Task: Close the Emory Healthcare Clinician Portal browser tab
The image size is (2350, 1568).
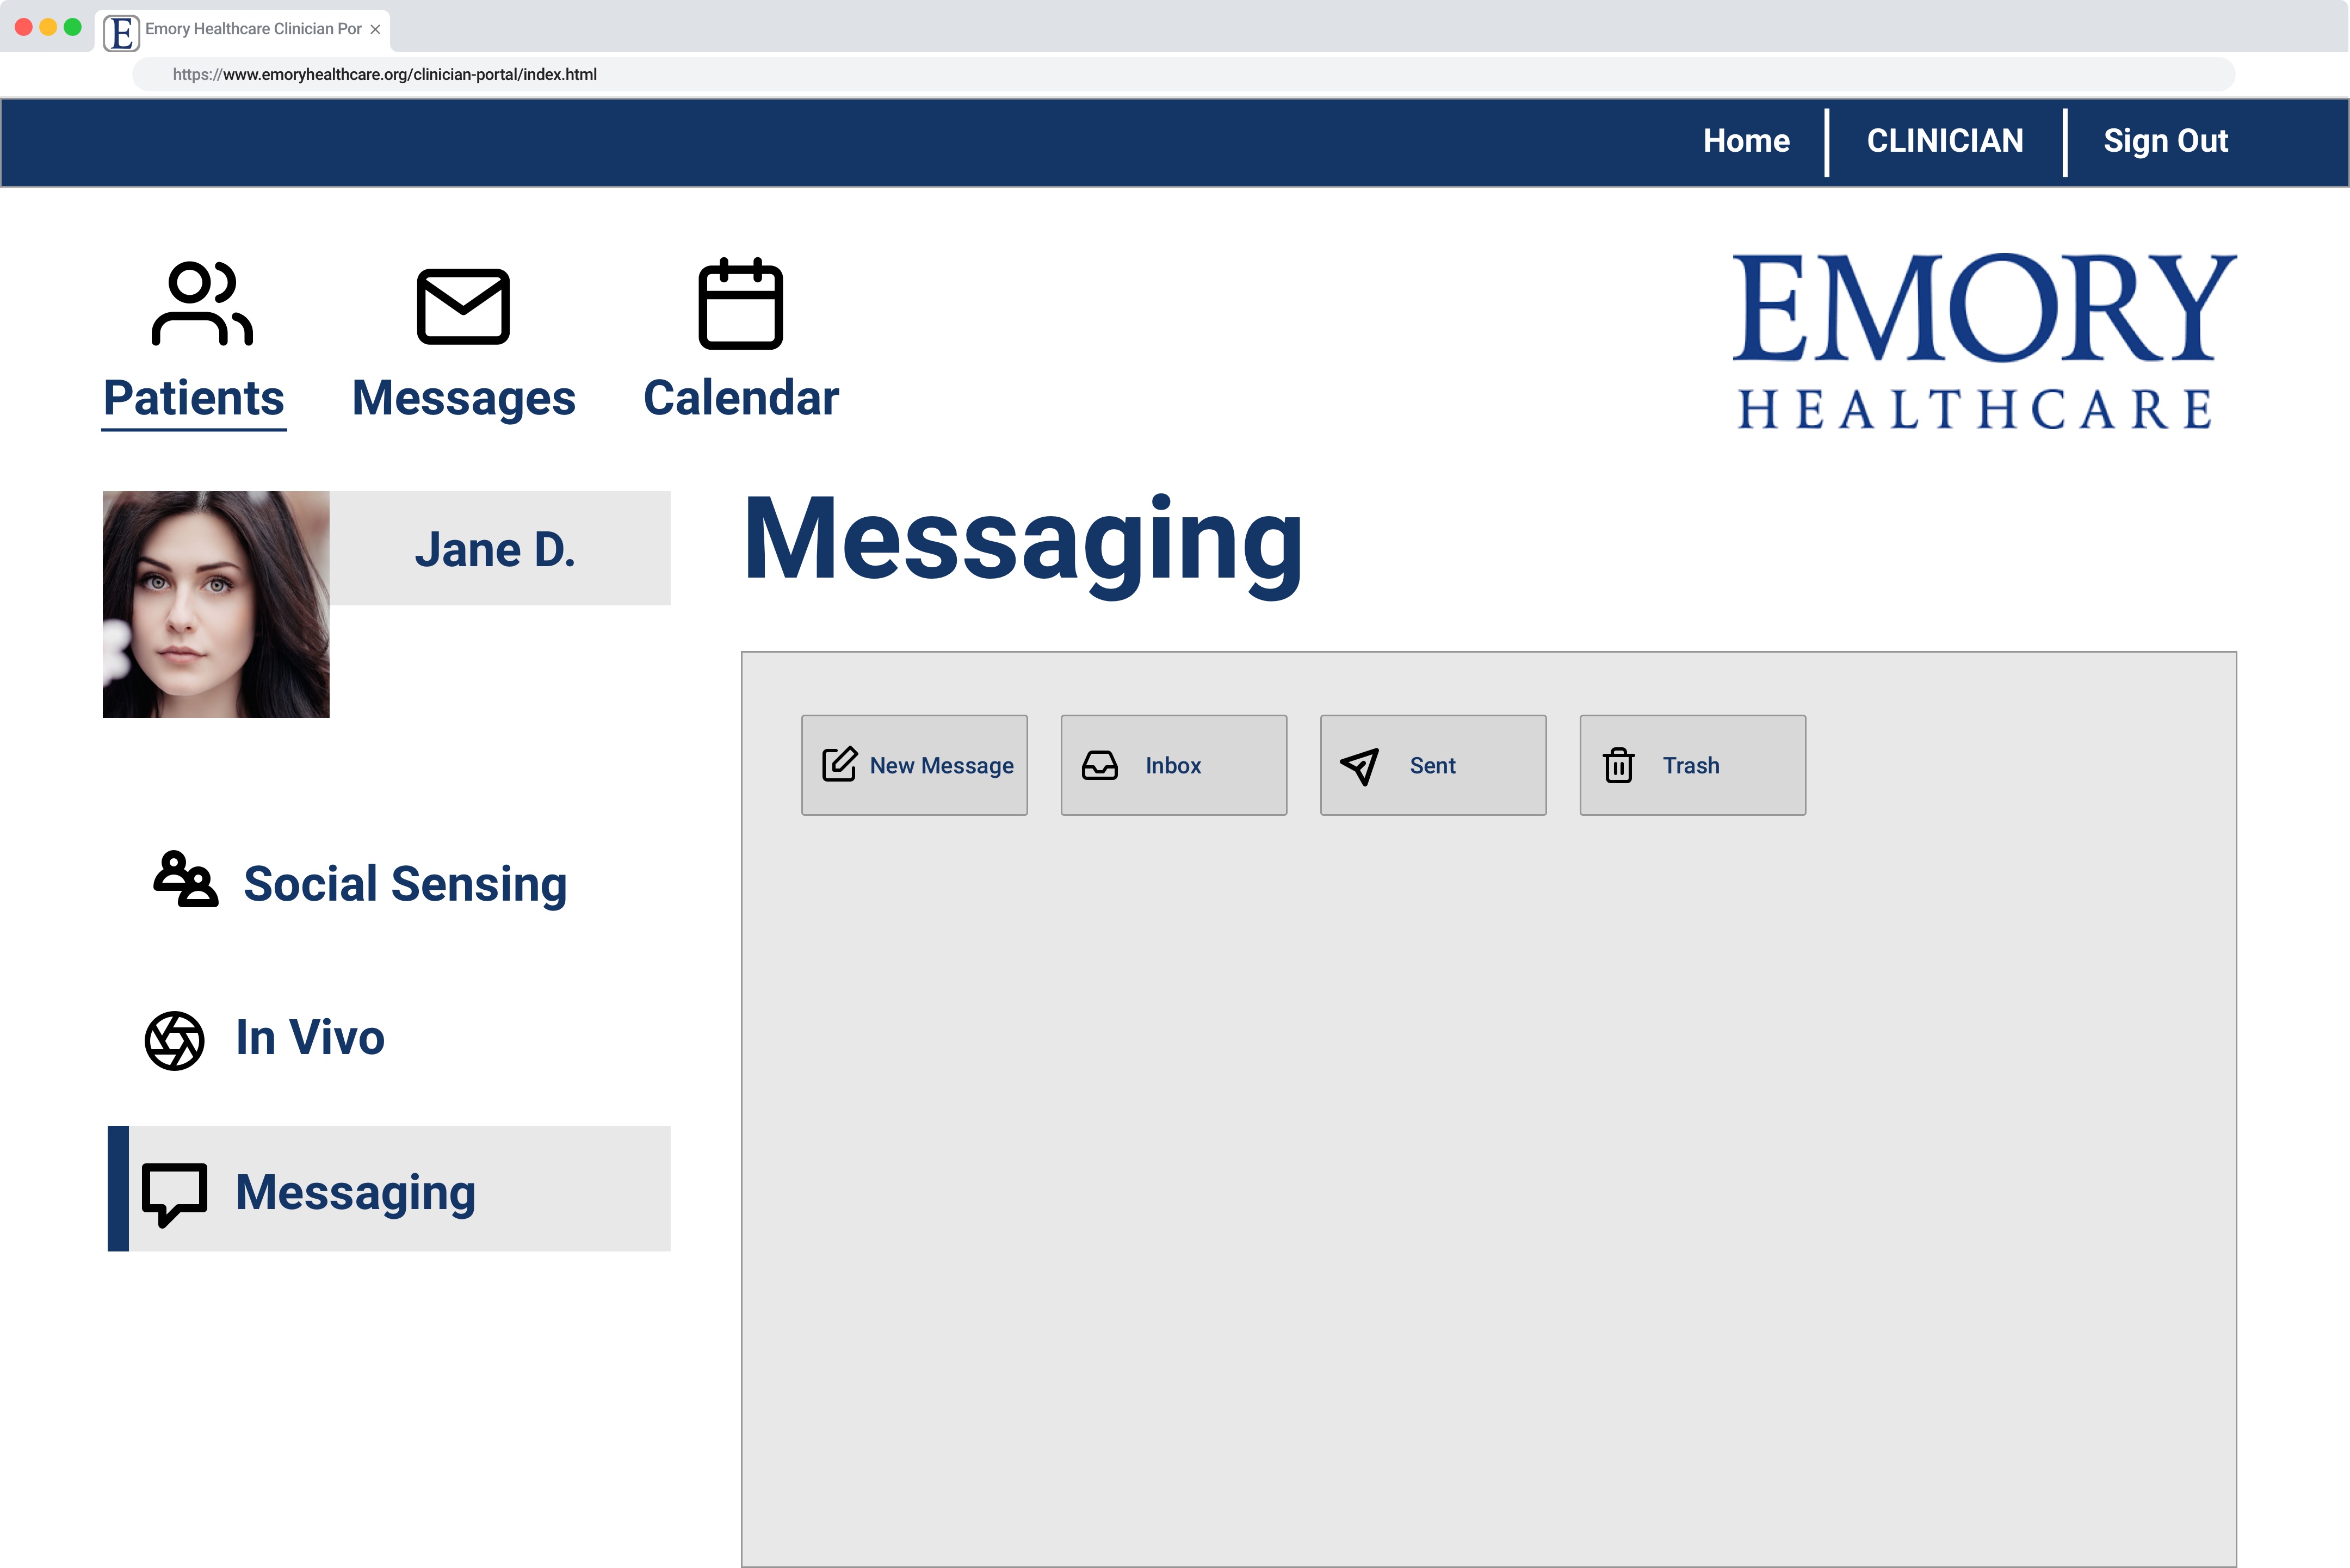Action: click(375, 30)
